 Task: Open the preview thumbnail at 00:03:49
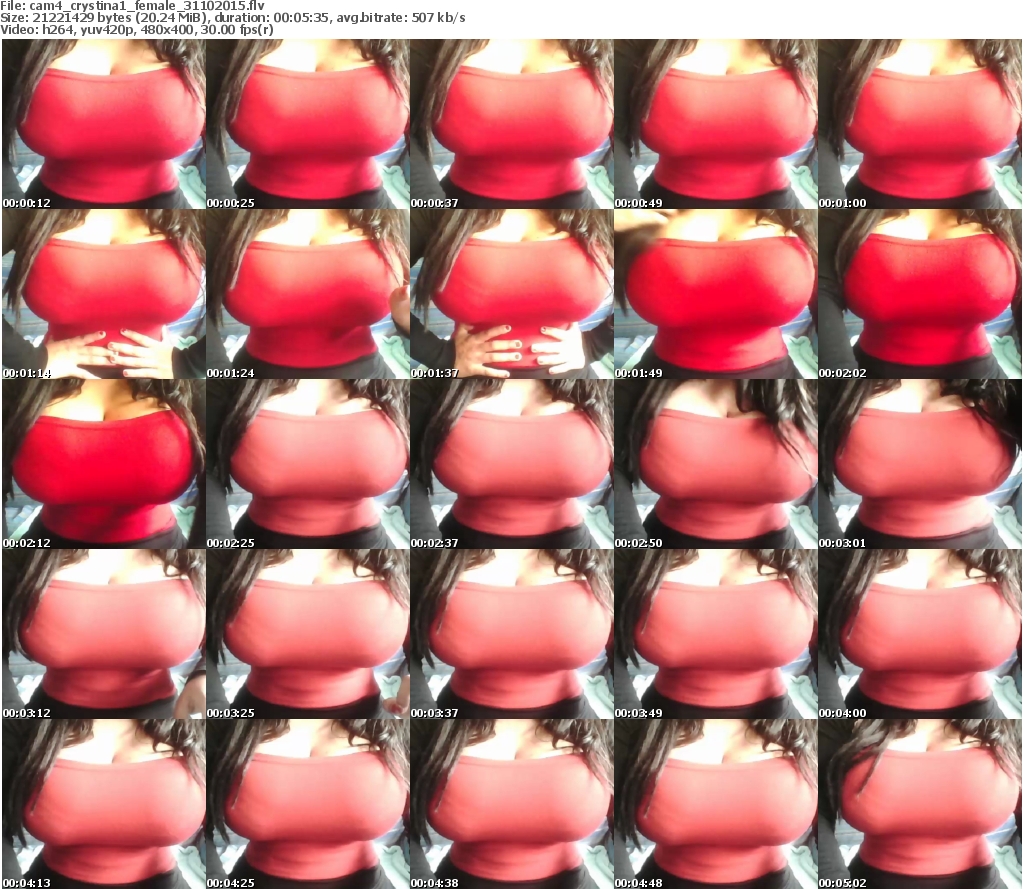tap(716, 634)
